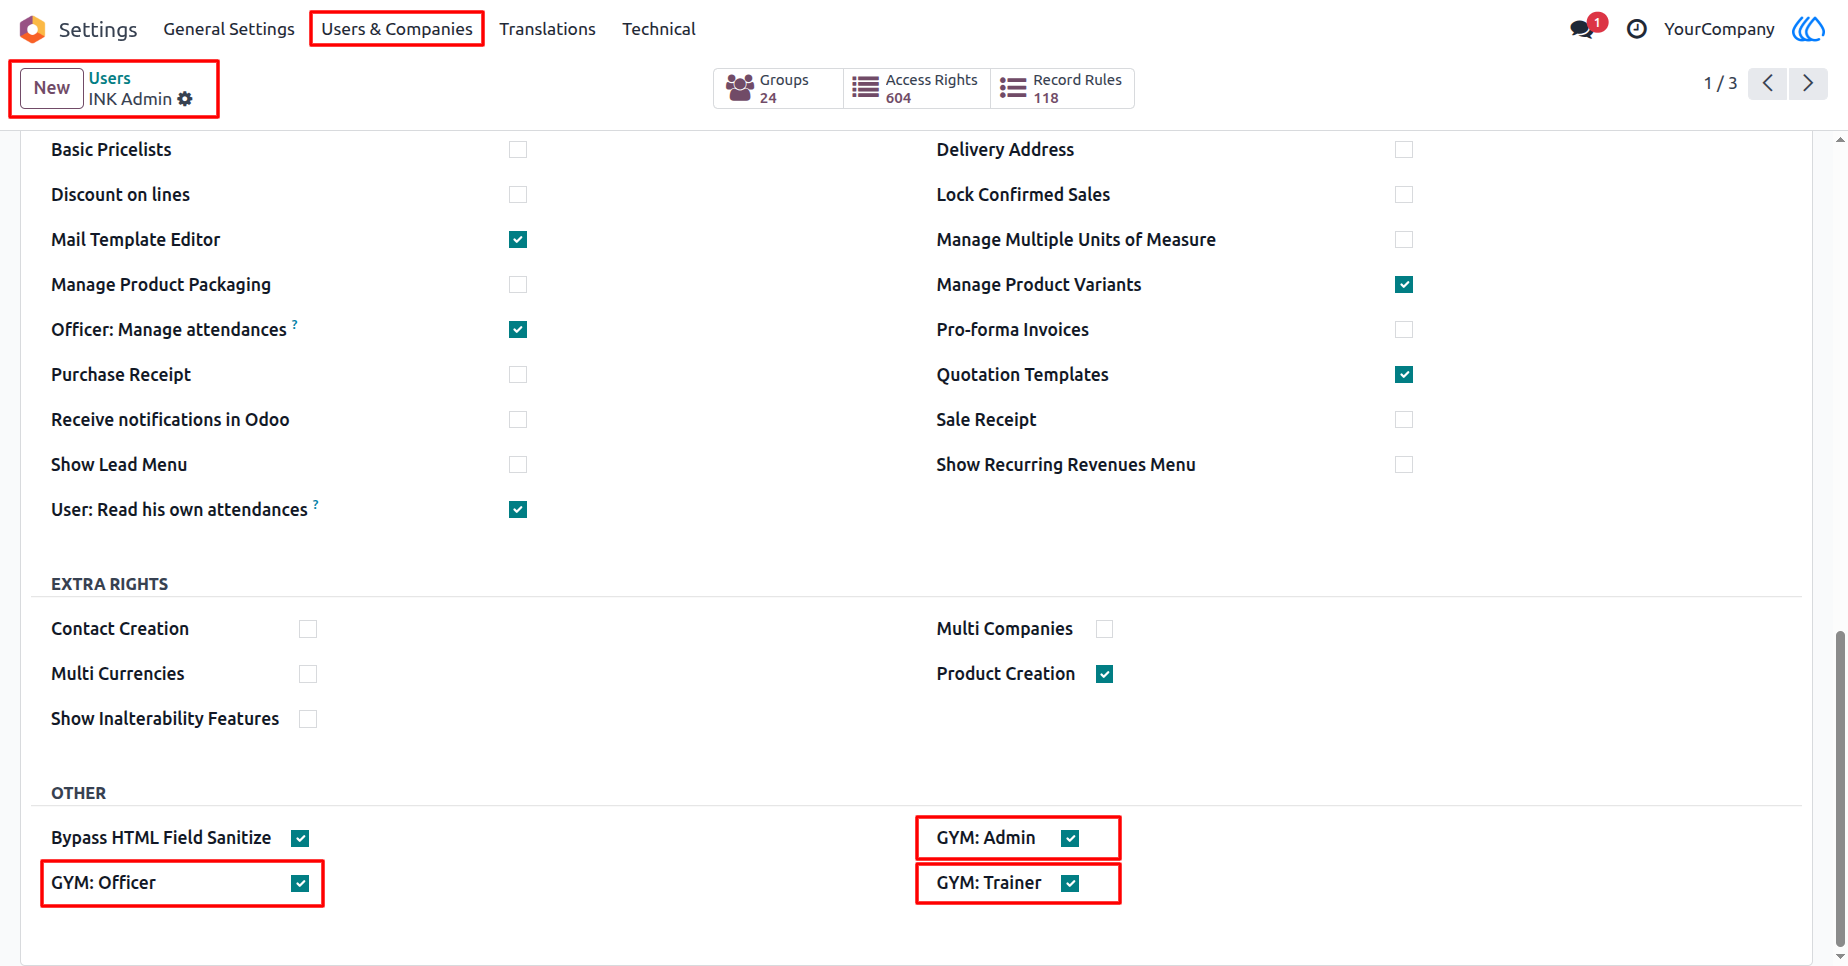1848x966 pixels.
Task: Follow the Users breadcrumb link
Action: tap(109, 78)
